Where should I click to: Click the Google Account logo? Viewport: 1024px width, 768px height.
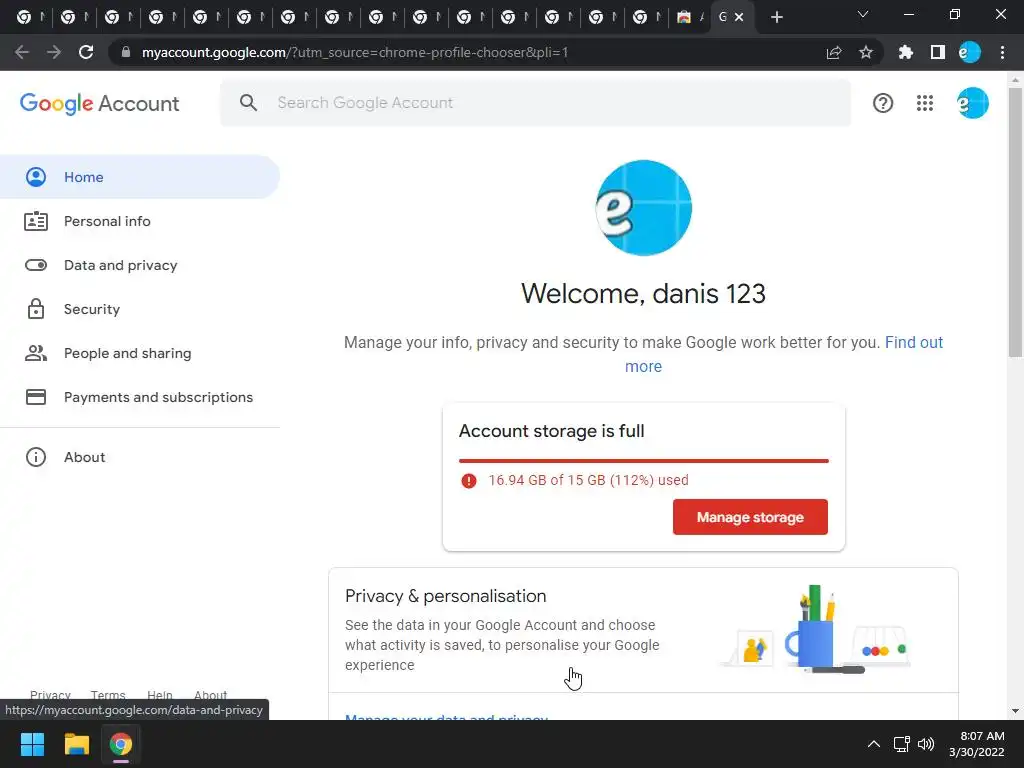(99, 103)
